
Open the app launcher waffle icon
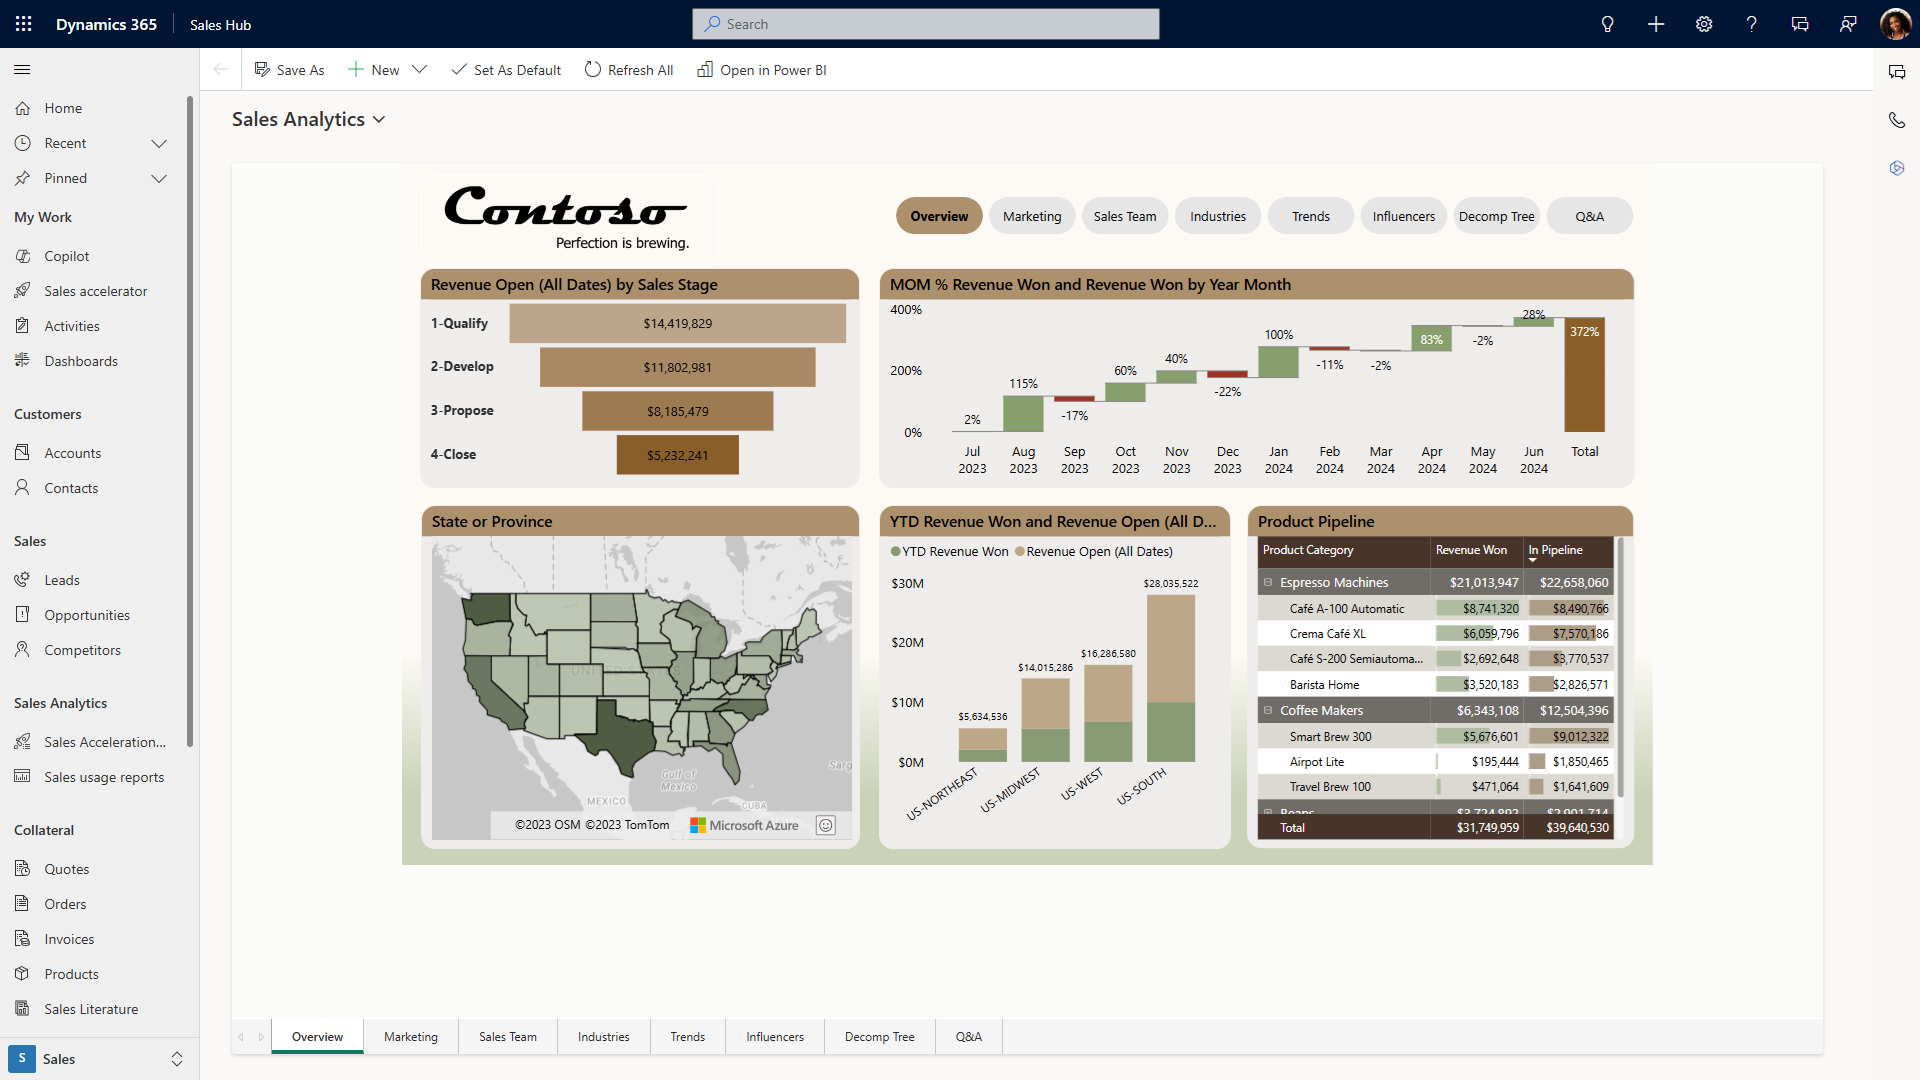click(24, 24)
